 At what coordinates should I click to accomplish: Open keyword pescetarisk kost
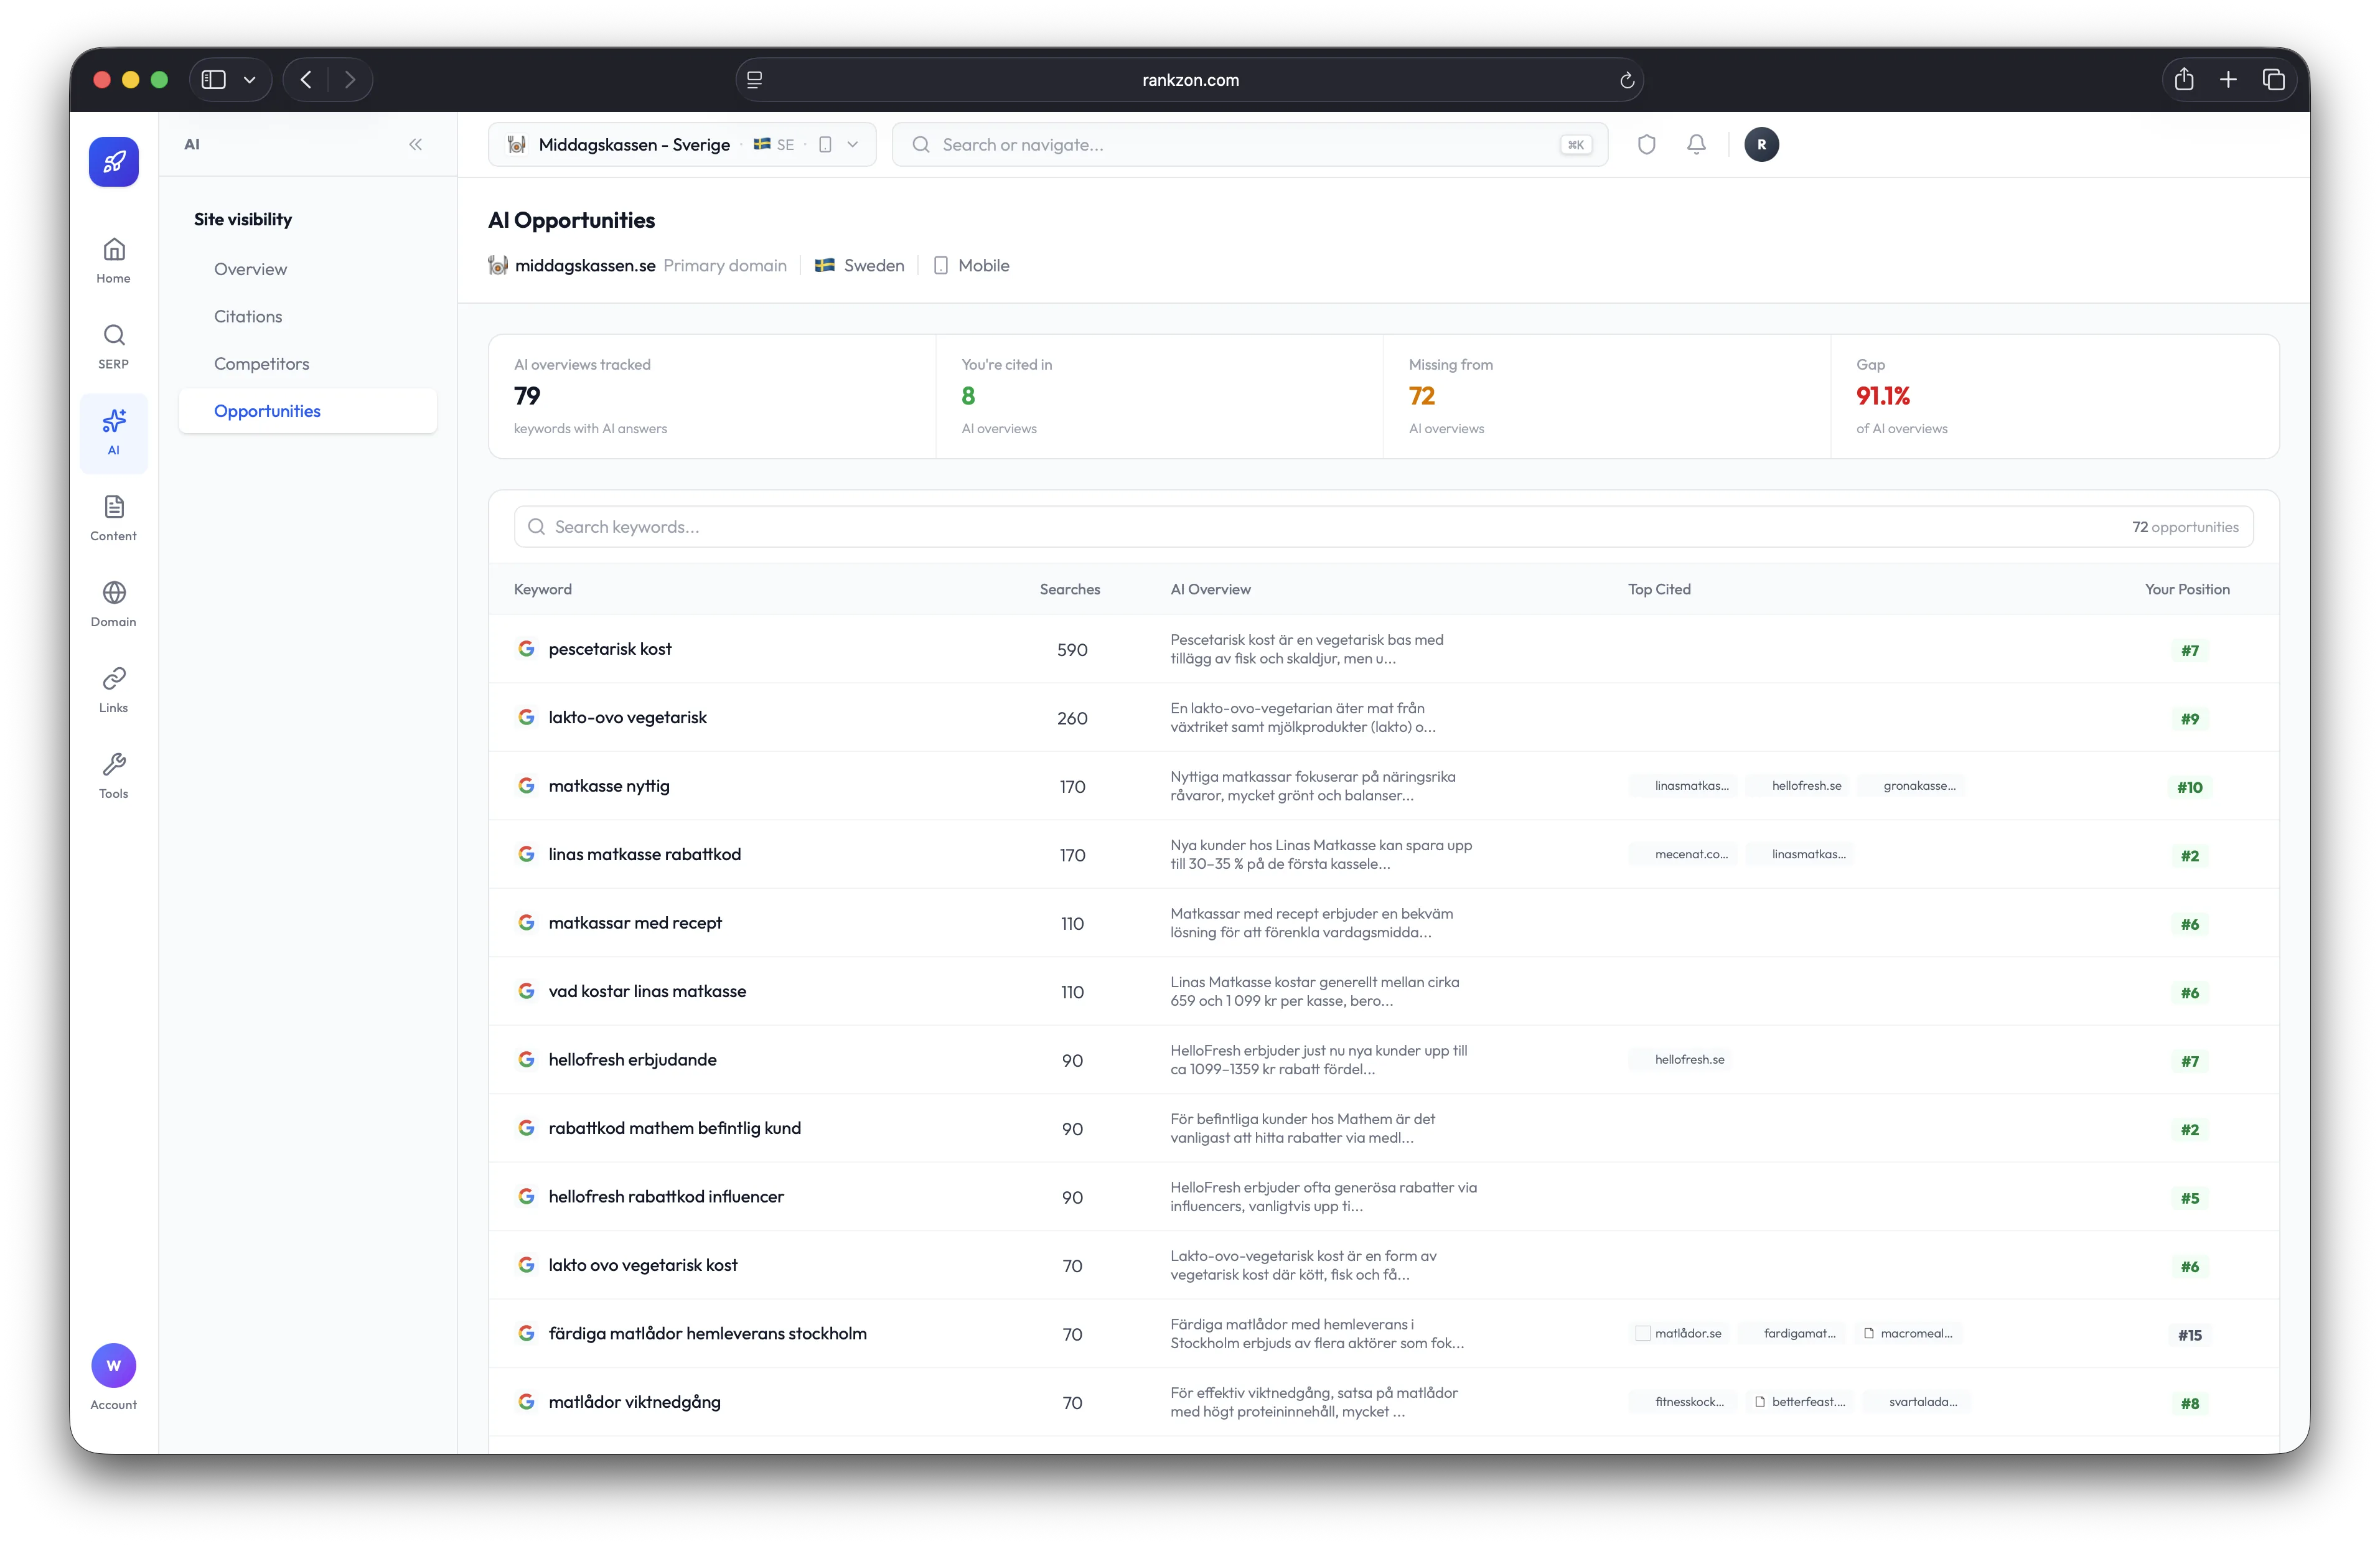pyautogui.click(x=610, y=648)
